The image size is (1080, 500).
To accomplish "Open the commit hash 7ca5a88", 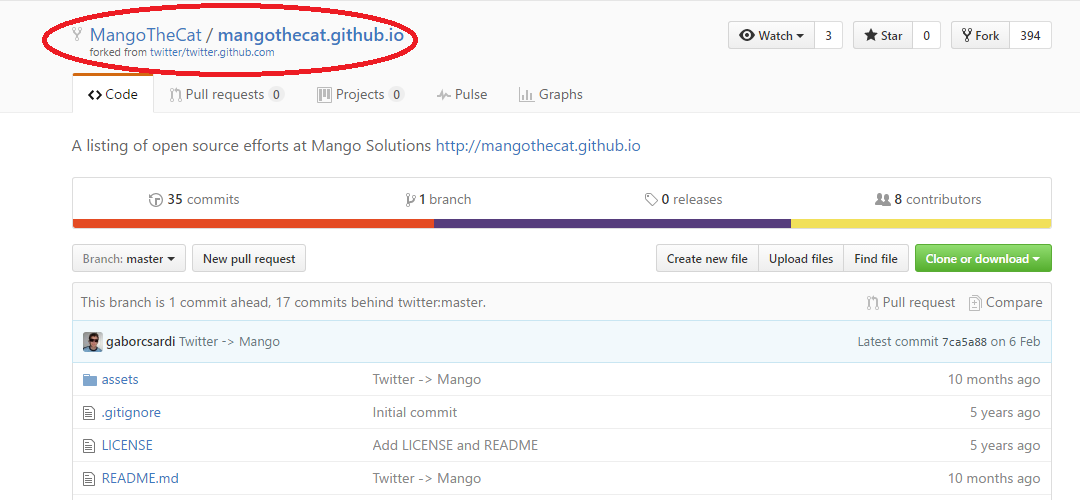I will (x=964, y=342).
